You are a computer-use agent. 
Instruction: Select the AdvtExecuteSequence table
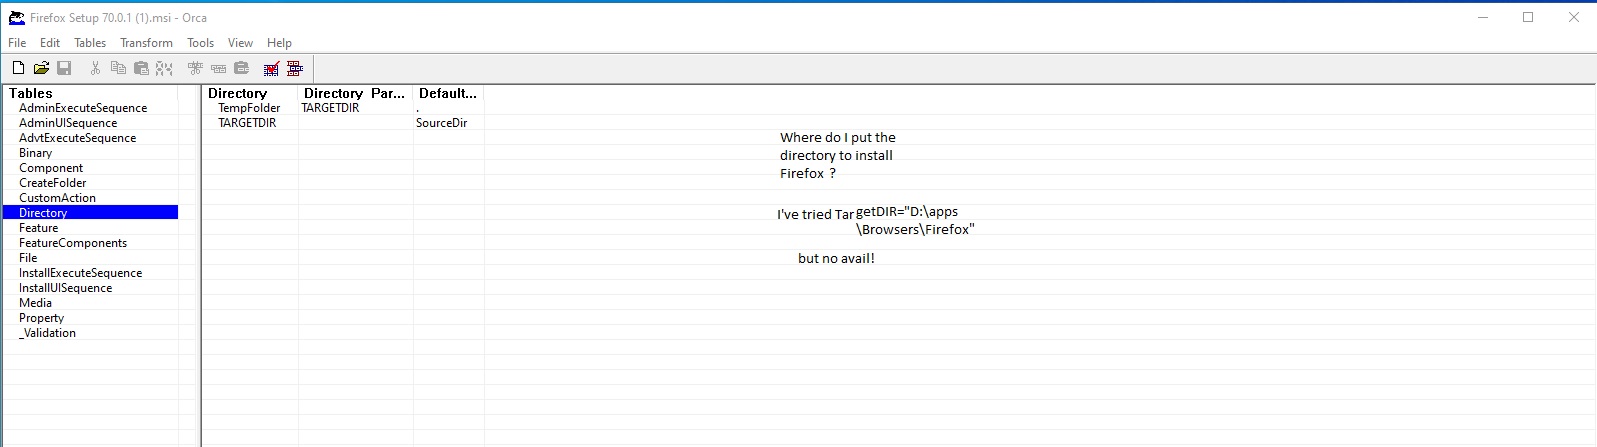coord(77,138)
